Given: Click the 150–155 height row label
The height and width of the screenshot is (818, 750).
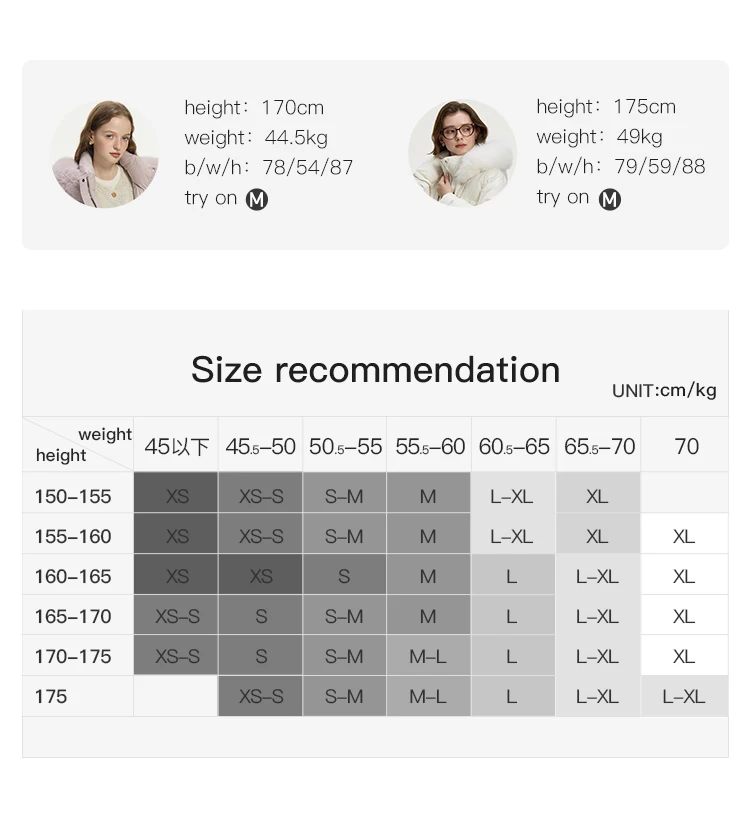Looking at the screenshot, I should click(73, 497).
